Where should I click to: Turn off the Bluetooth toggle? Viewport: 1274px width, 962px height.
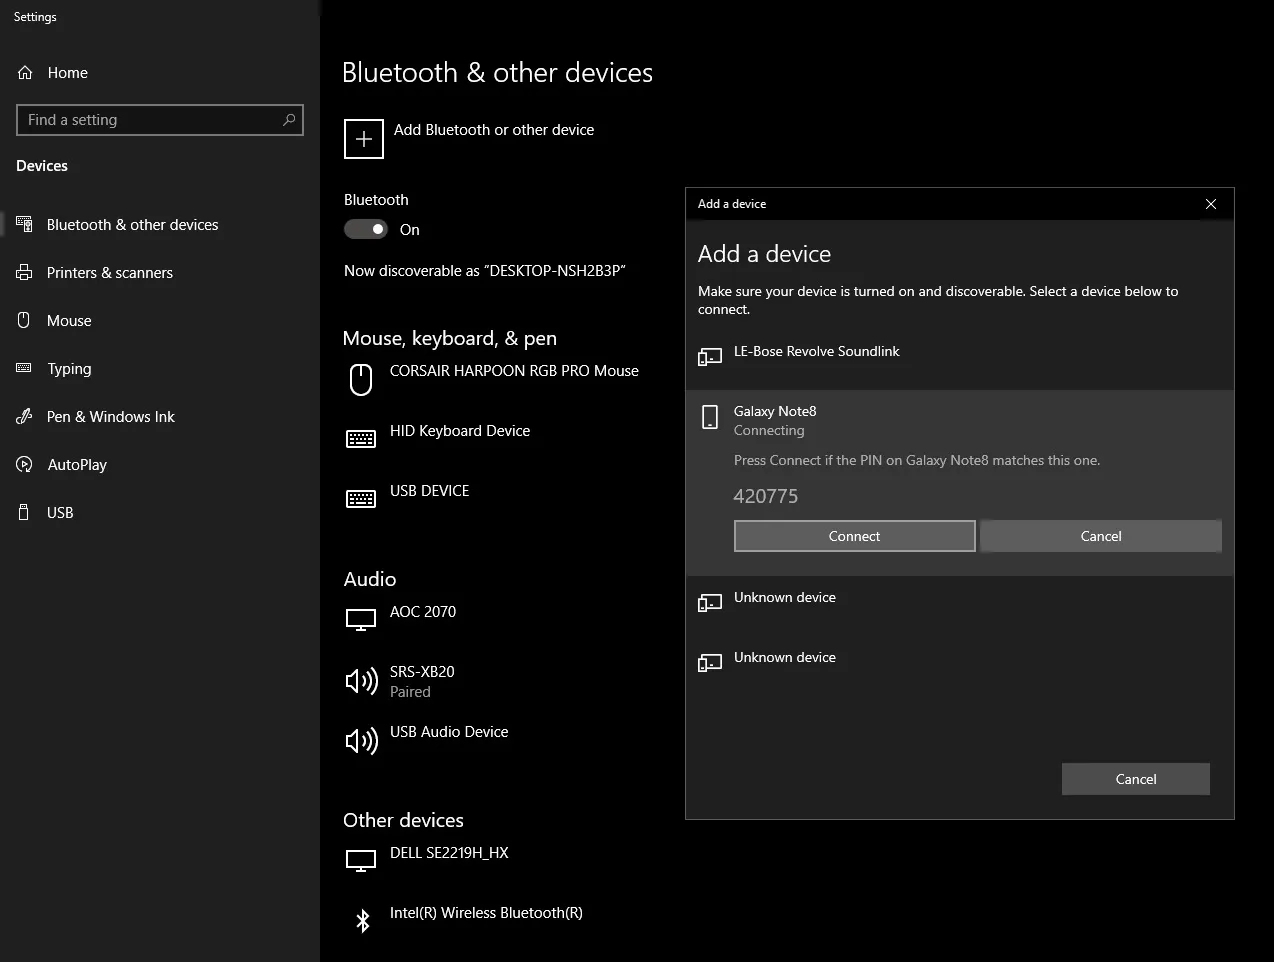point(366,229)
